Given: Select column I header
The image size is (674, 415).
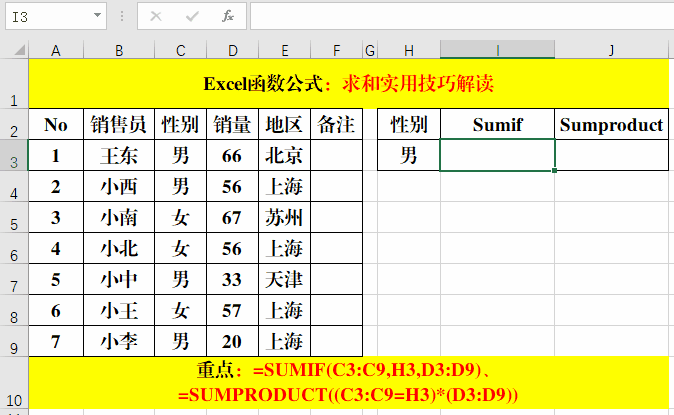Looking at the screenshot, I should point(497,50).
